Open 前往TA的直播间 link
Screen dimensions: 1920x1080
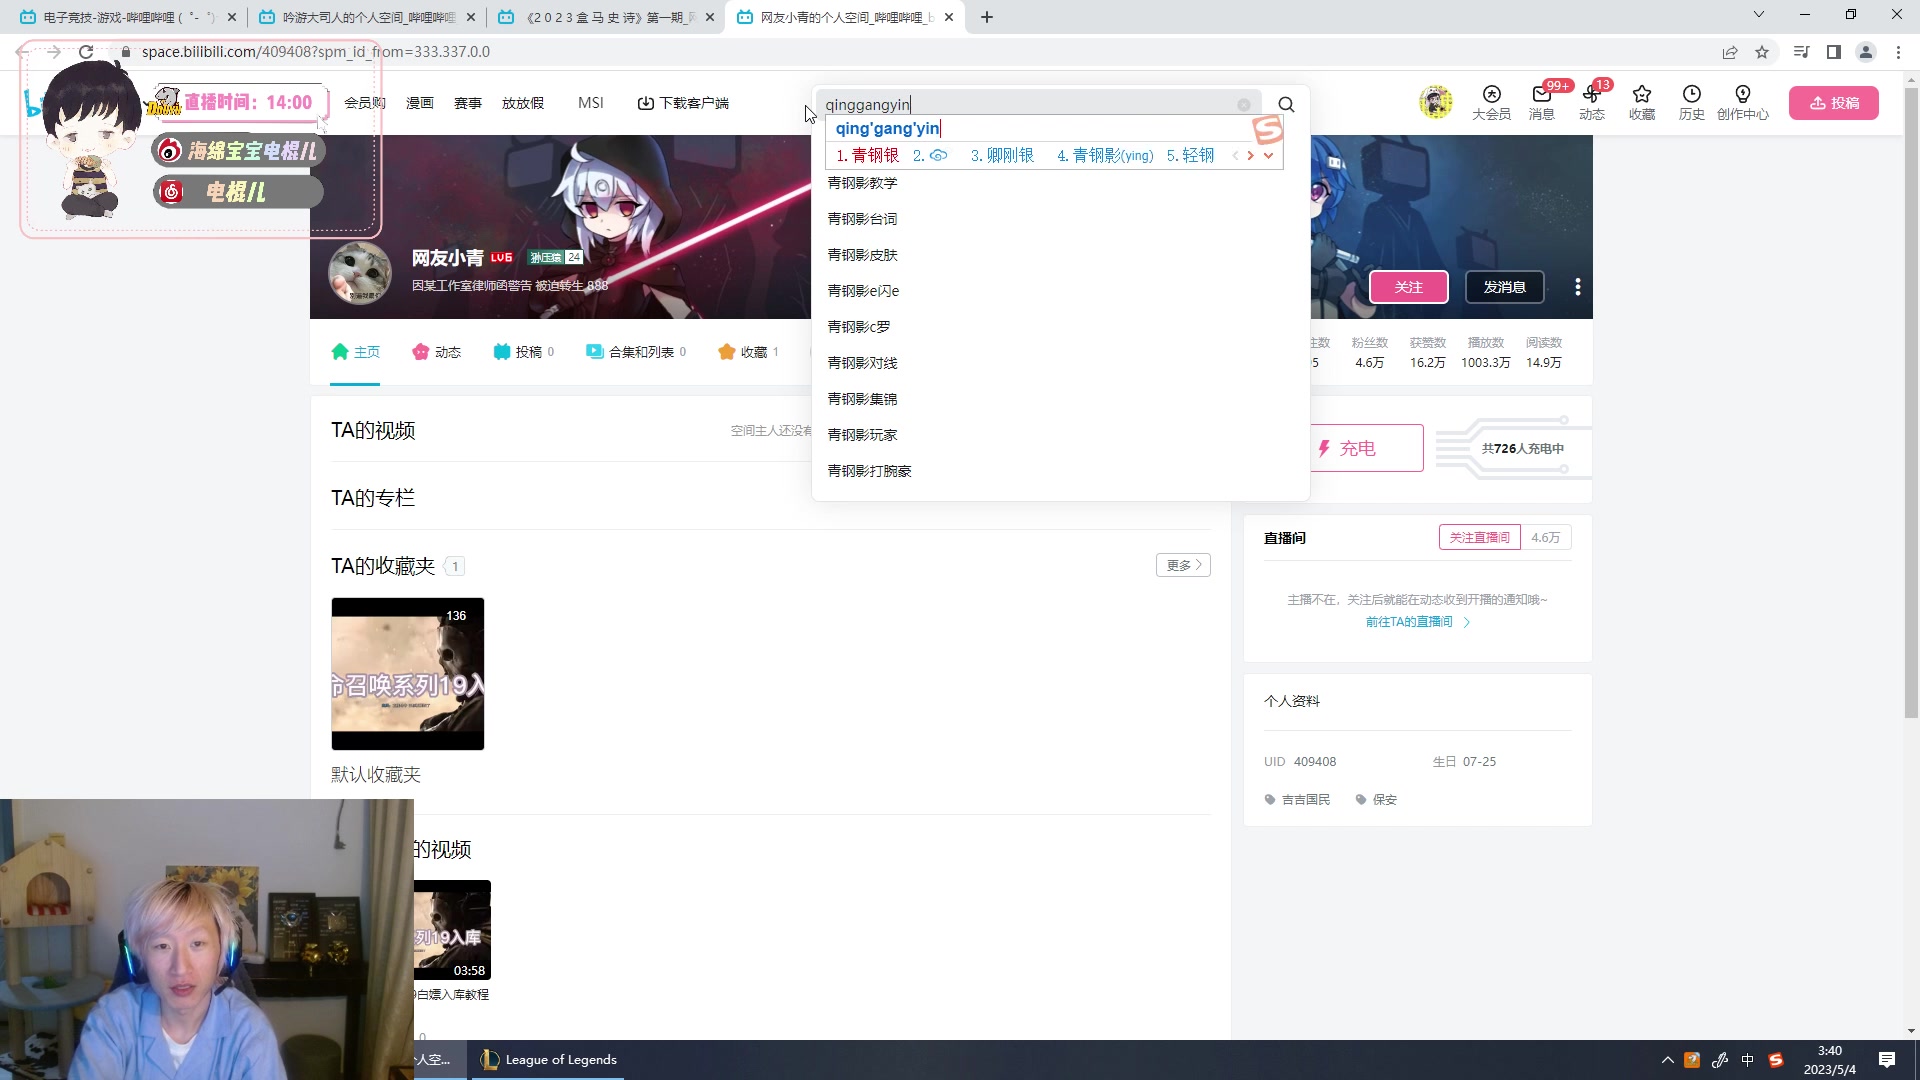pyautogui.click(x=1418, y=622)
